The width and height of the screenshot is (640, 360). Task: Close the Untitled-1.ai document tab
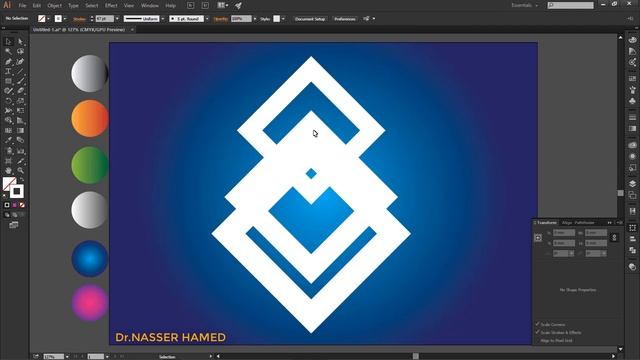132,30
